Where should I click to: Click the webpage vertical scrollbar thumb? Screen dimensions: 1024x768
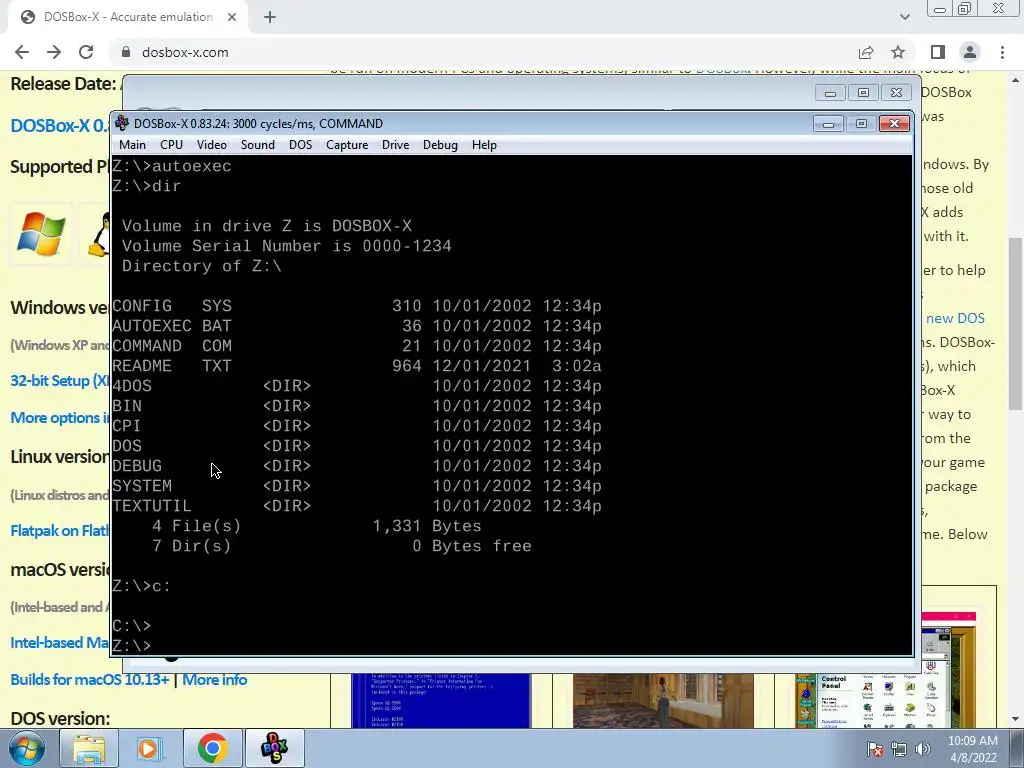(1015, 323)
